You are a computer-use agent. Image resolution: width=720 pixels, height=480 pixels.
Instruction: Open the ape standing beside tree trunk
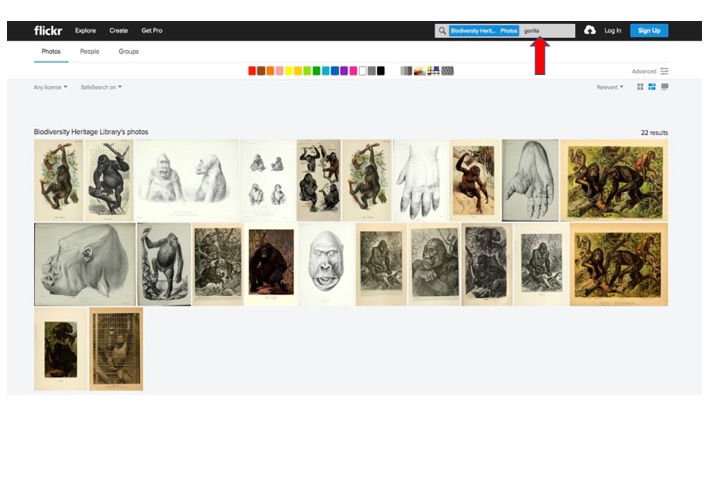(164, 264)
